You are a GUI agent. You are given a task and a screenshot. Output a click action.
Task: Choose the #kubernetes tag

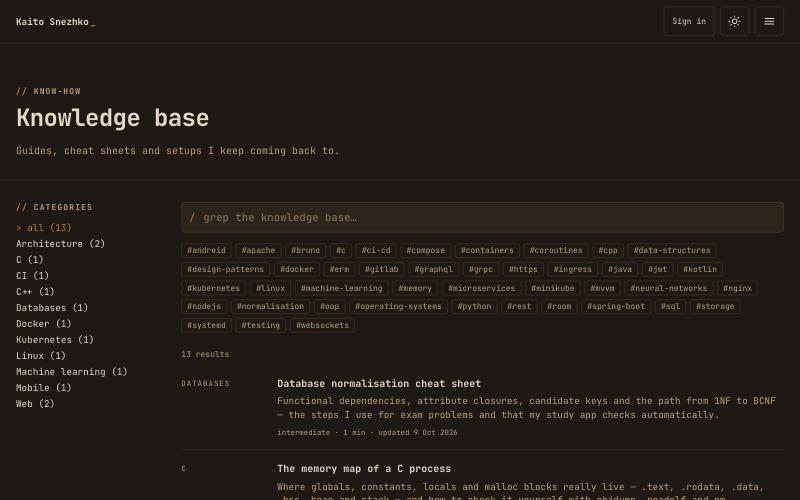click(x=213, y=288)
